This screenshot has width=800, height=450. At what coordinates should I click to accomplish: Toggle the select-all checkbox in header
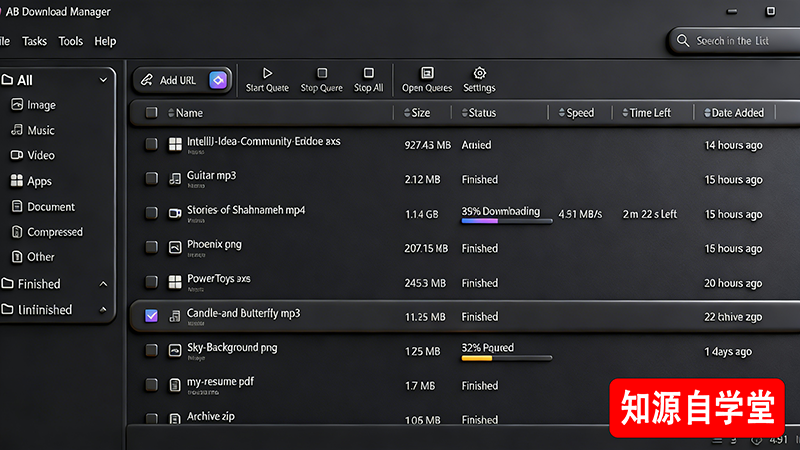tap(151, 113)
